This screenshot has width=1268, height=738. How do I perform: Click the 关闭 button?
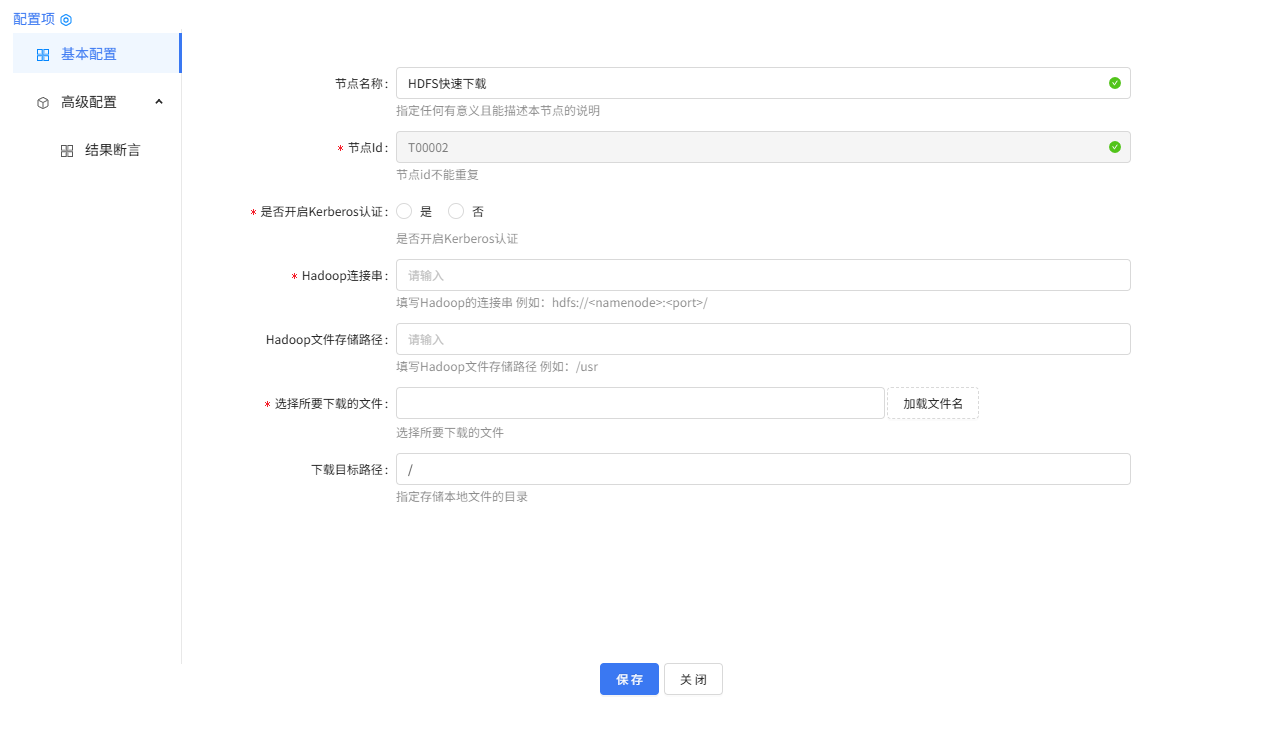[x=693, y=679]
